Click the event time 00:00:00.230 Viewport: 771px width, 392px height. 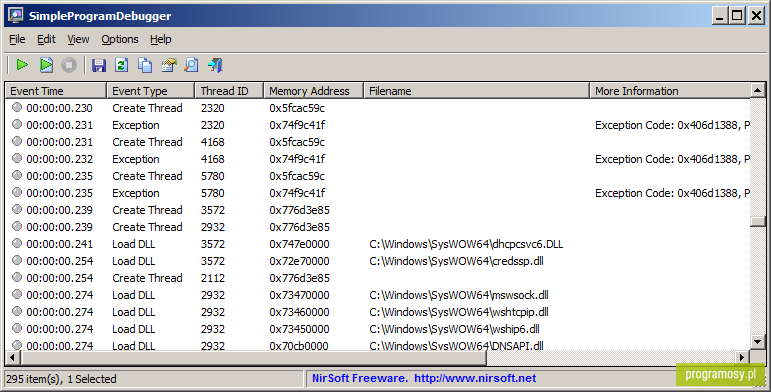click(59, 108)
